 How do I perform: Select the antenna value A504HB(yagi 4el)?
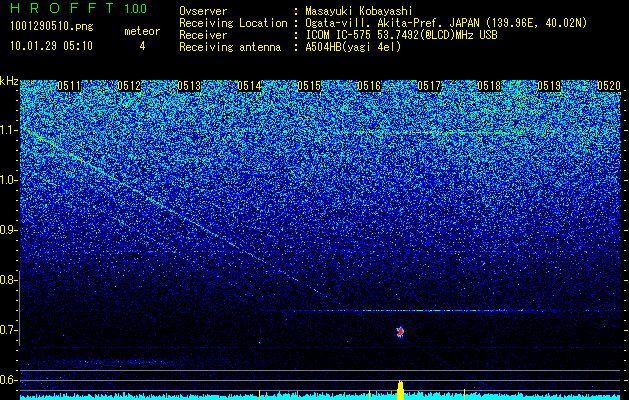(353, 47)
